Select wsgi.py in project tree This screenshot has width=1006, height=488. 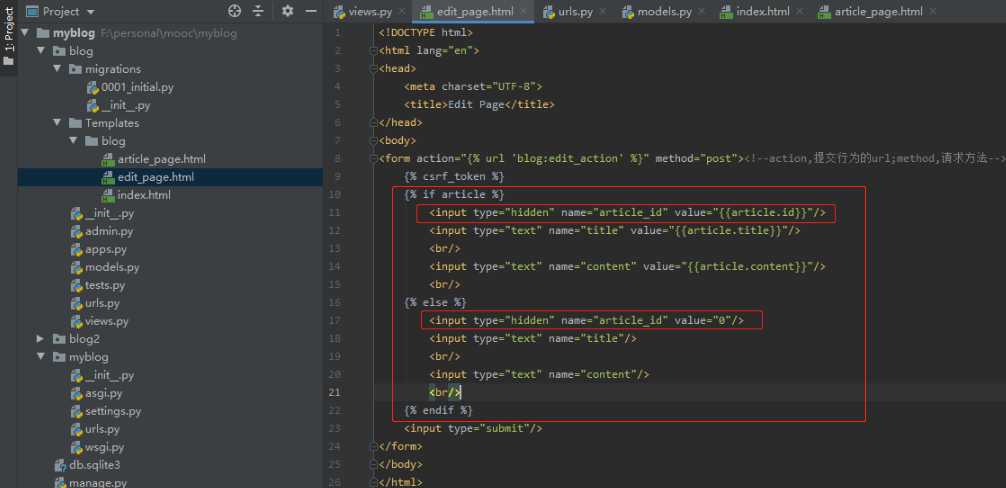105,447
